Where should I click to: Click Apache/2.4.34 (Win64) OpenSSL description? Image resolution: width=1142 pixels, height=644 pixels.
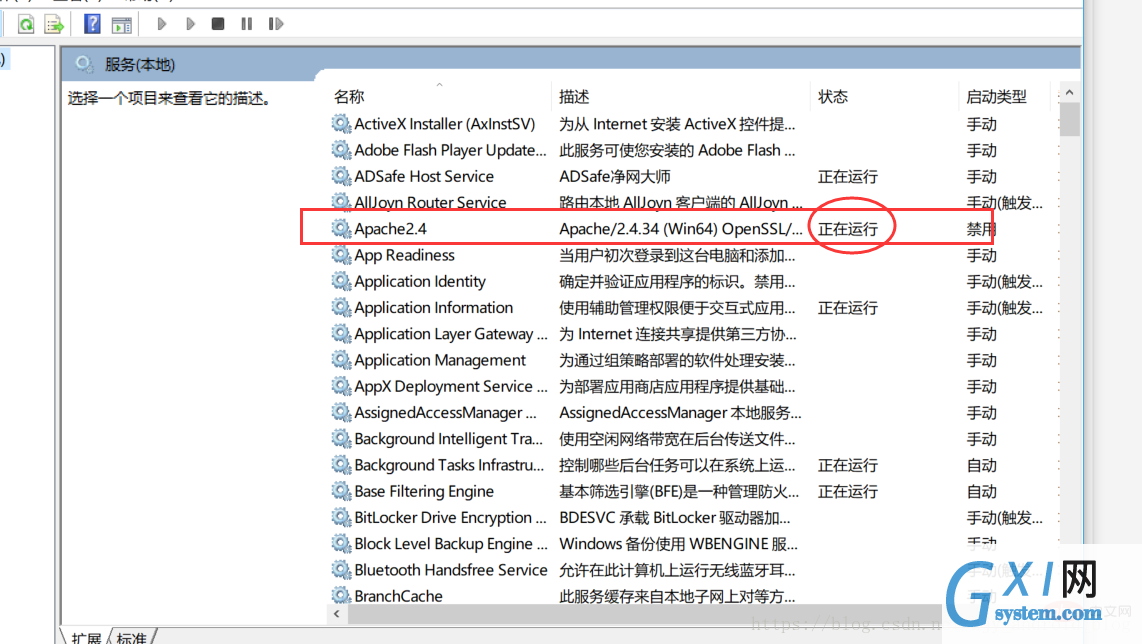tap(681, 229)
